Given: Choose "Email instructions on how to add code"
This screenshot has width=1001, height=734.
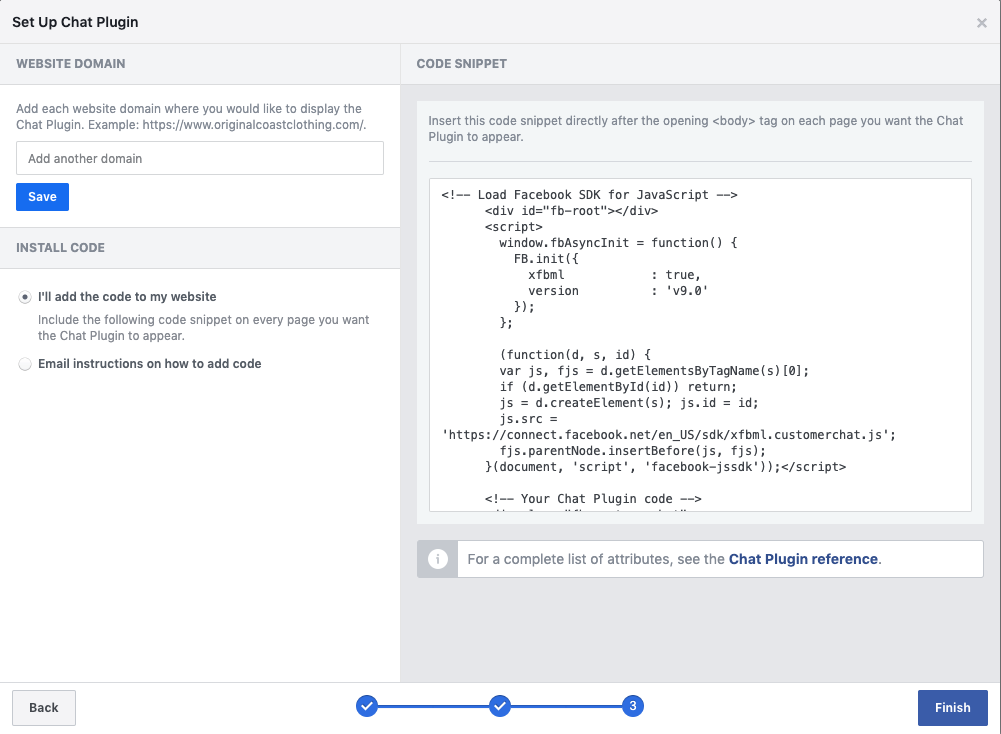Looking at the screenshot, I should 25,364.
